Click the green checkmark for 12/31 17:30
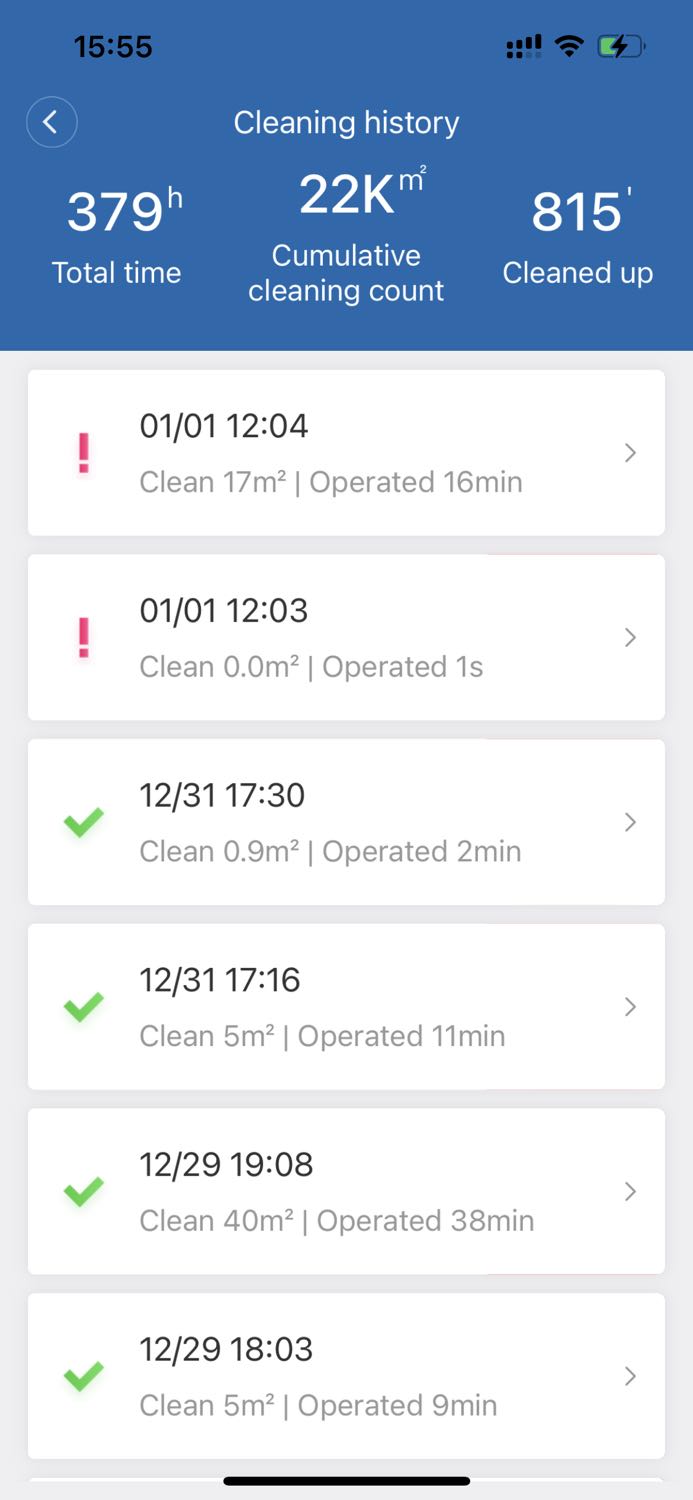Viewport: 693px width, 1500px height. coord(84,823)
